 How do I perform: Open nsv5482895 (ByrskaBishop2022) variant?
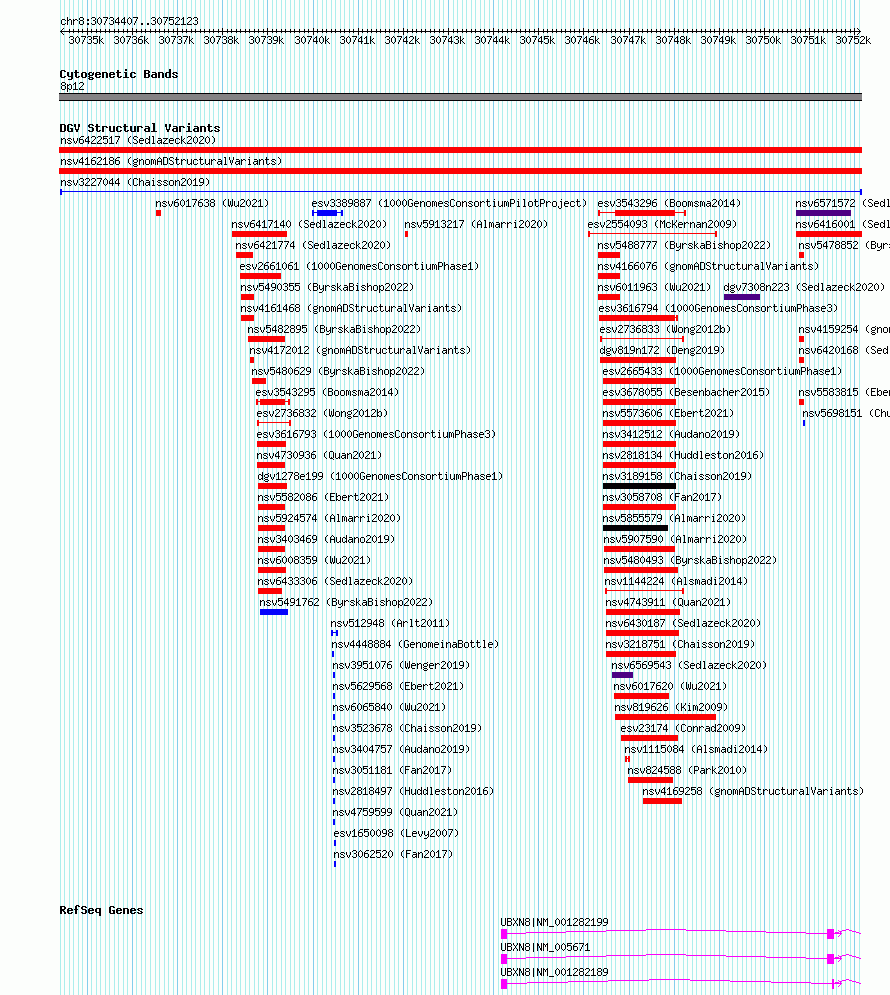point(334,329)
